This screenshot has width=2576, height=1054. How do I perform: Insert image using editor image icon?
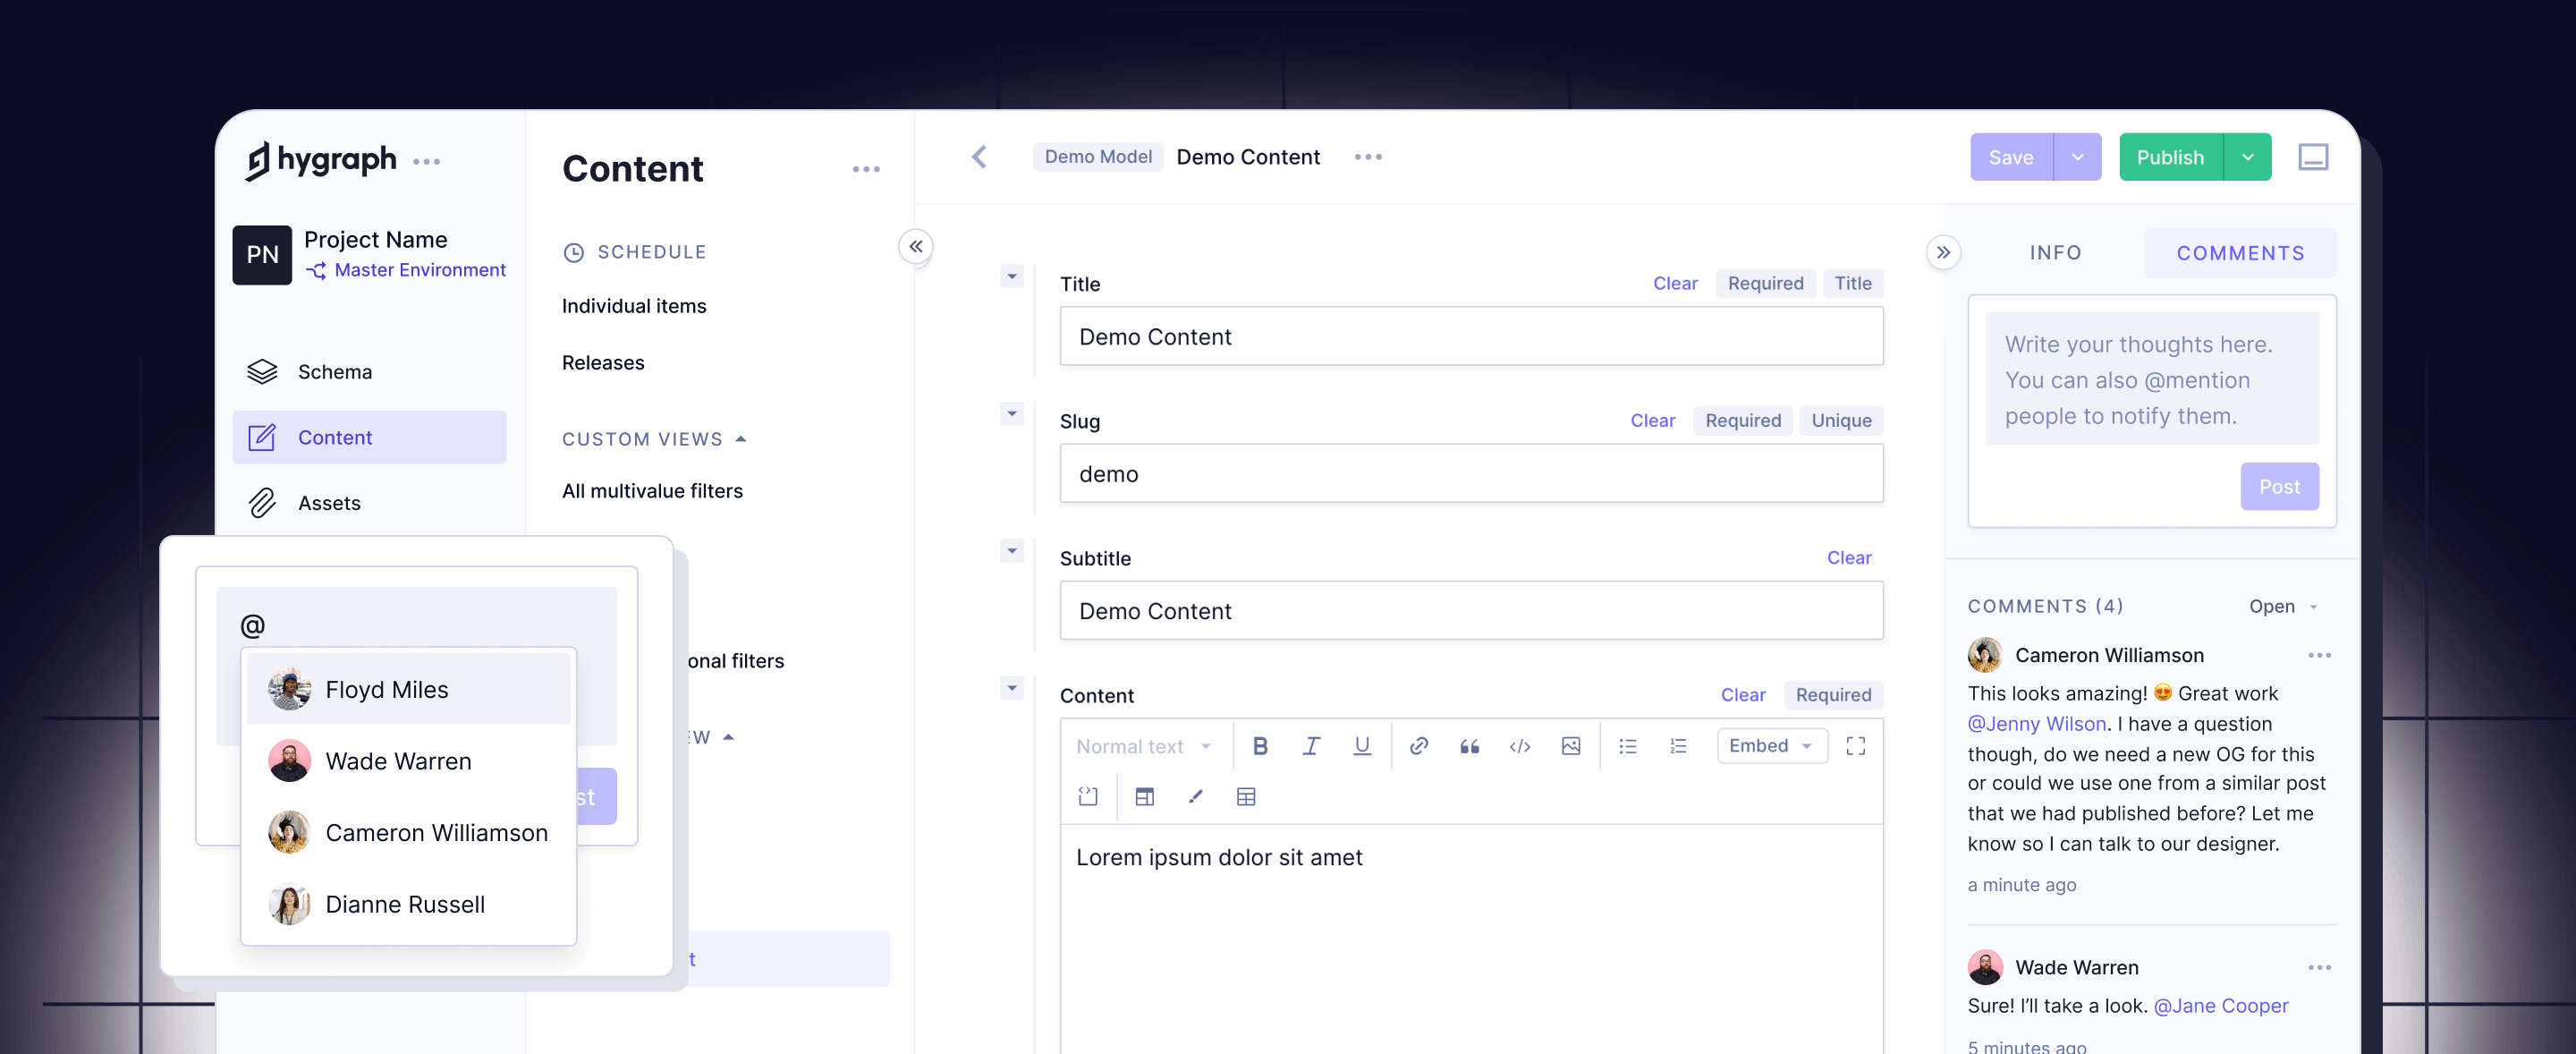click(1570, 746)
